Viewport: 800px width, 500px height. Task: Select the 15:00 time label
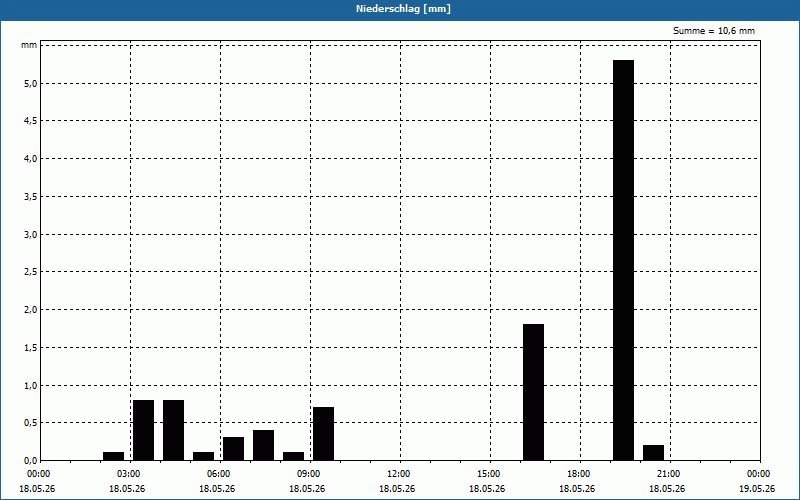pyautogui.click(x=488, y=474)
